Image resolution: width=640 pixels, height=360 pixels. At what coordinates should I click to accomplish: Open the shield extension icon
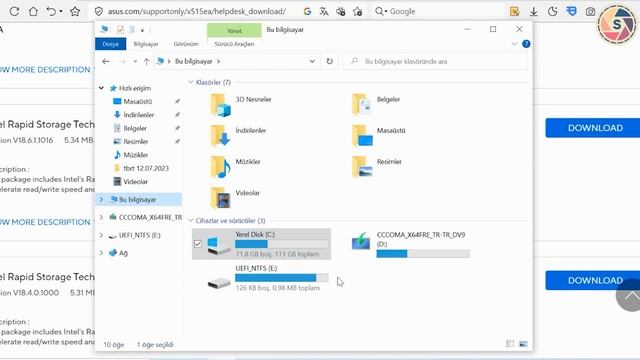point(571,11)
